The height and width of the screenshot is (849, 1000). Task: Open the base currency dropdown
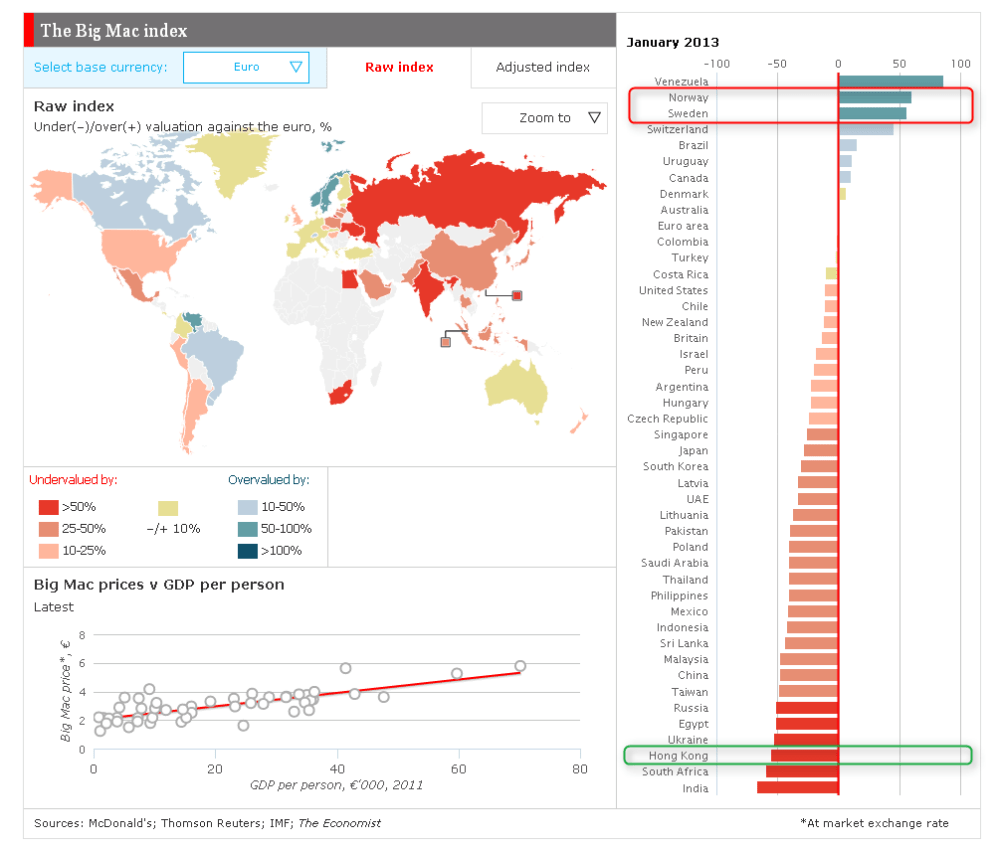click(x=246, y=67)
